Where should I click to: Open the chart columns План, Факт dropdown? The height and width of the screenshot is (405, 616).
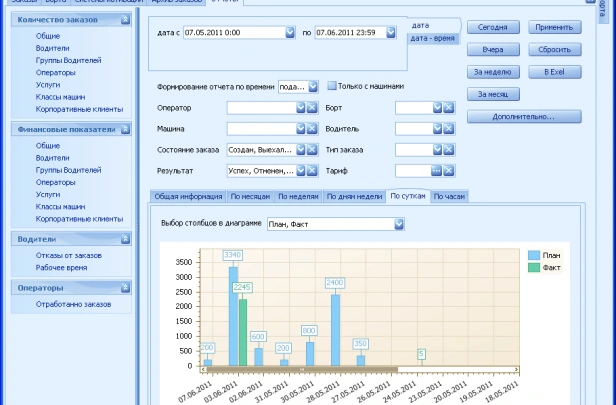click(x=399, y=224)
